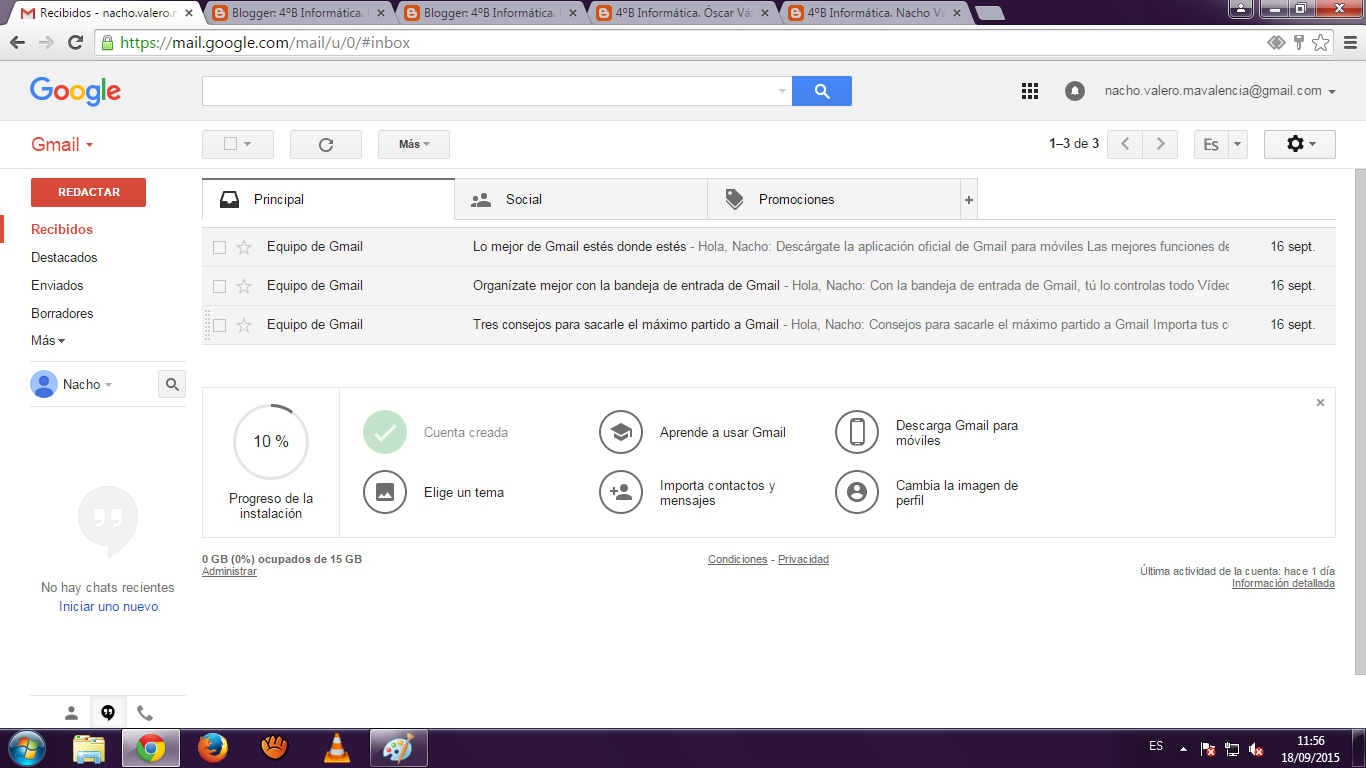Select the 'Lo mejor de Gmail' email checkbox
This screenshot has width=1366, height=768.
point(220,247)
